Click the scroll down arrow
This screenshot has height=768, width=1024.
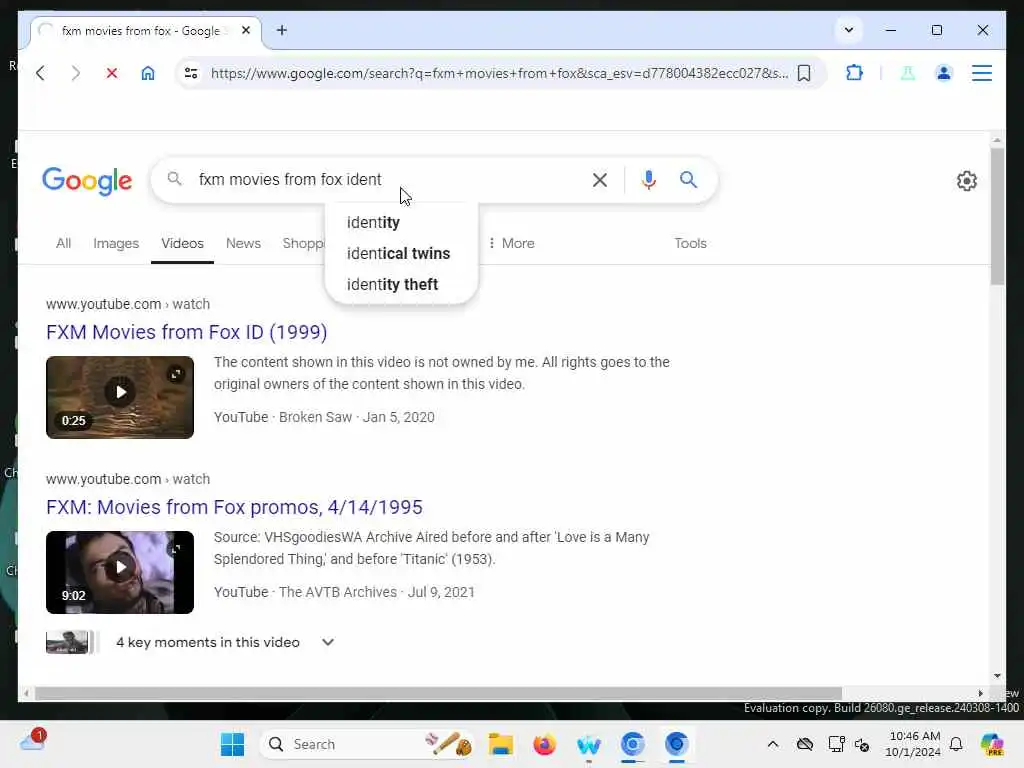(997, 676)
